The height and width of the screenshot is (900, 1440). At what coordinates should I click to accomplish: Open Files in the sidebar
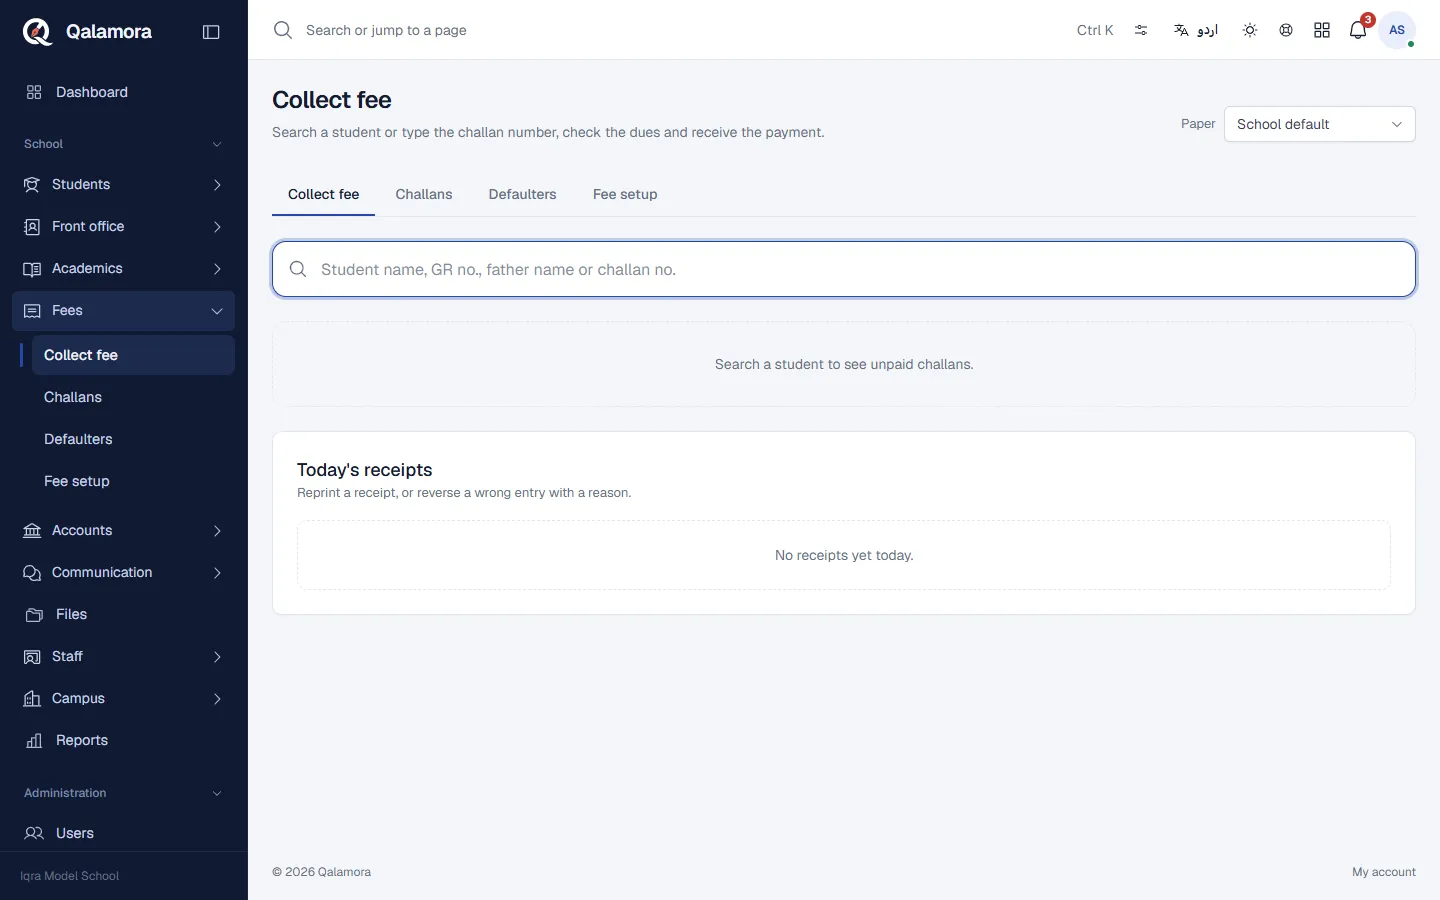pyautogui.click(x=124, y=614)
